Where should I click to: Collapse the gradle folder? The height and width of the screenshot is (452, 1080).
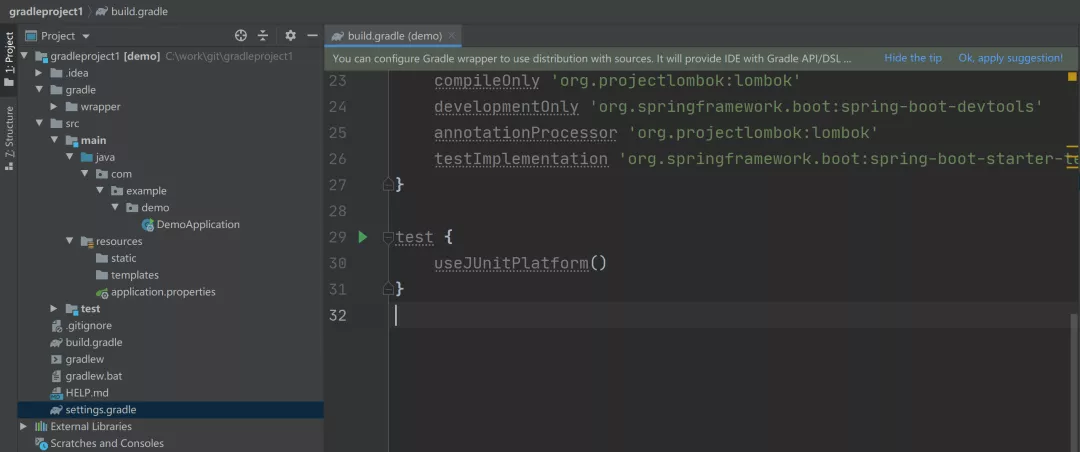click(x=39, y=90)
